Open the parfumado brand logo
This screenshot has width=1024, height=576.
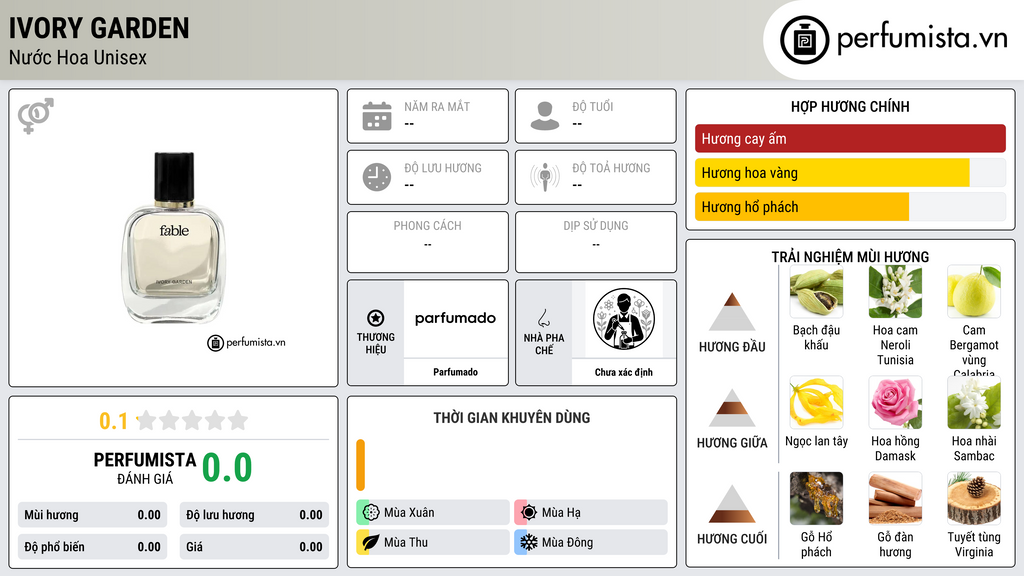(455, 319)
